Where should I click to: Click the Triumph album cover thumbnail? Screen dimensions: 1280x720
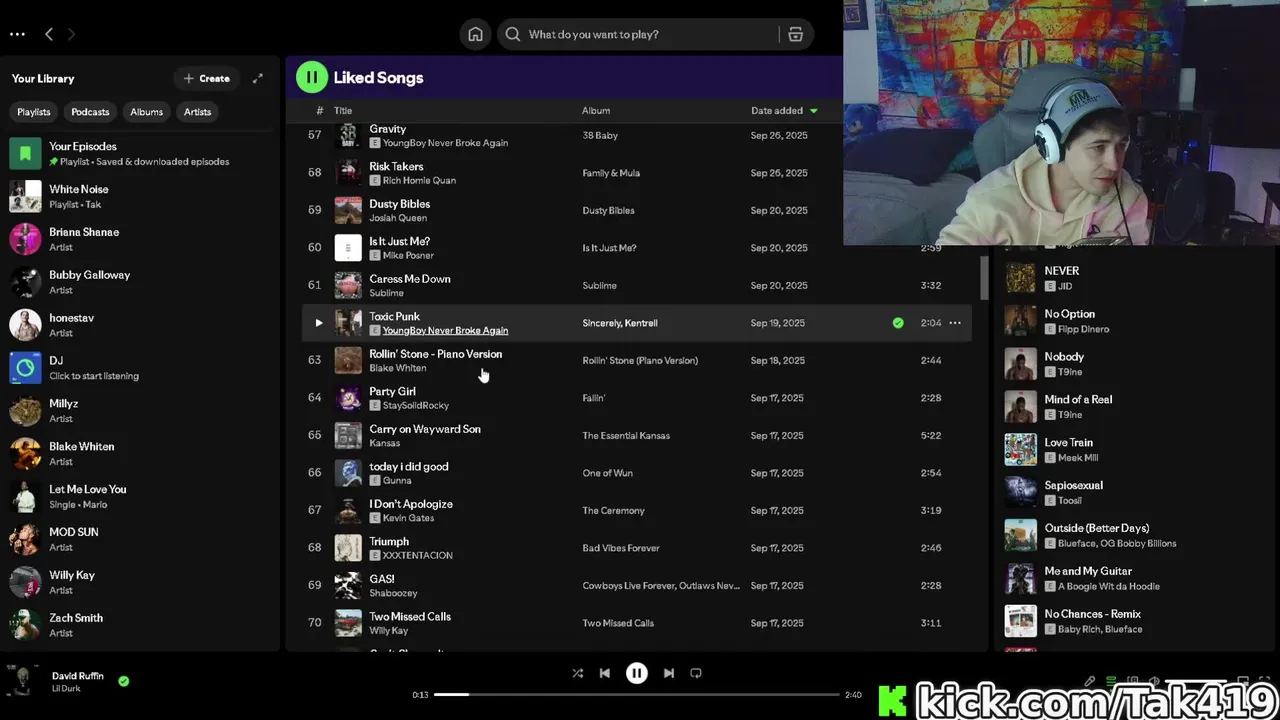tap(348, 548)
